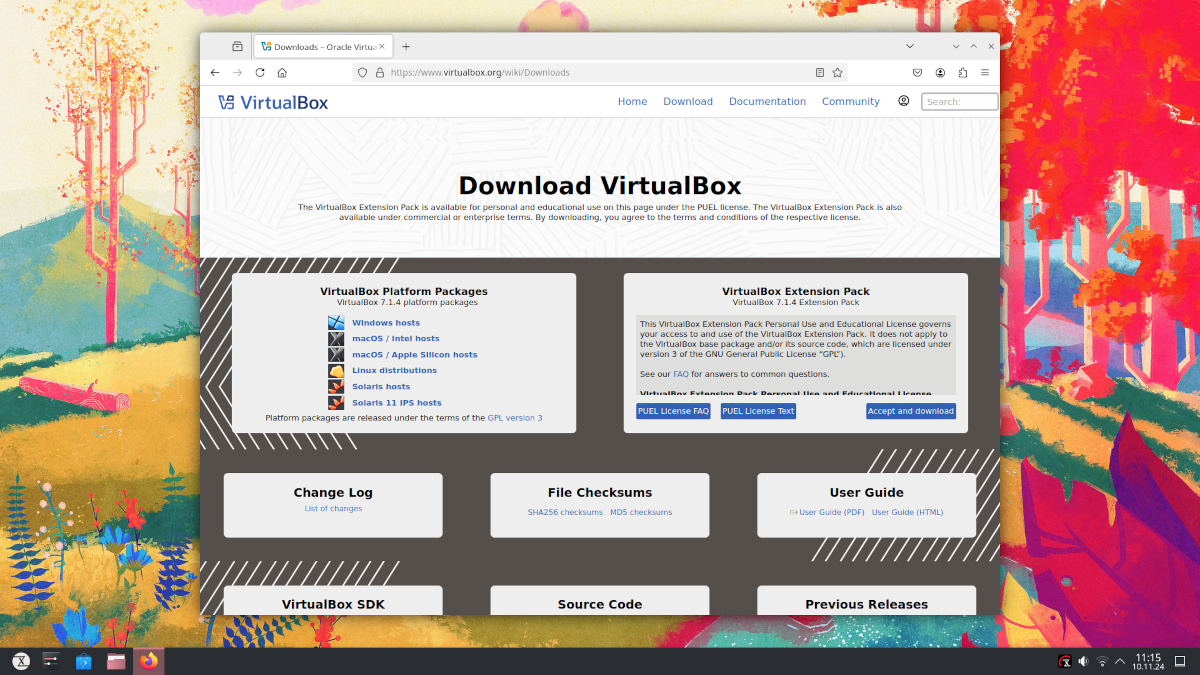Show site security padlock information

(x=380, y=73)
